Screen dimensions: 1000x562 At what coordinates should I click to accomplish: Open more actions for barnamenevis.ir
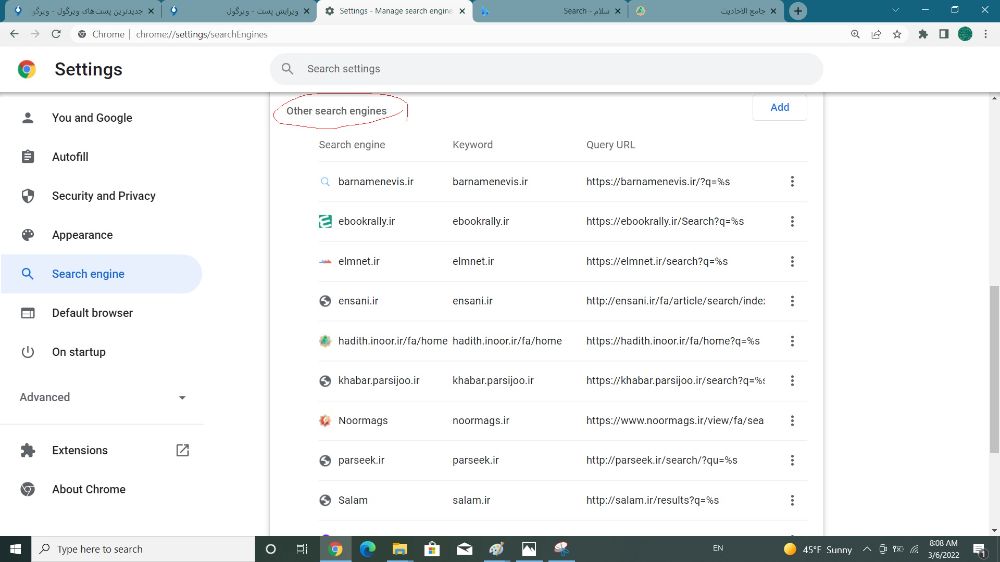[x=792, y=182]
